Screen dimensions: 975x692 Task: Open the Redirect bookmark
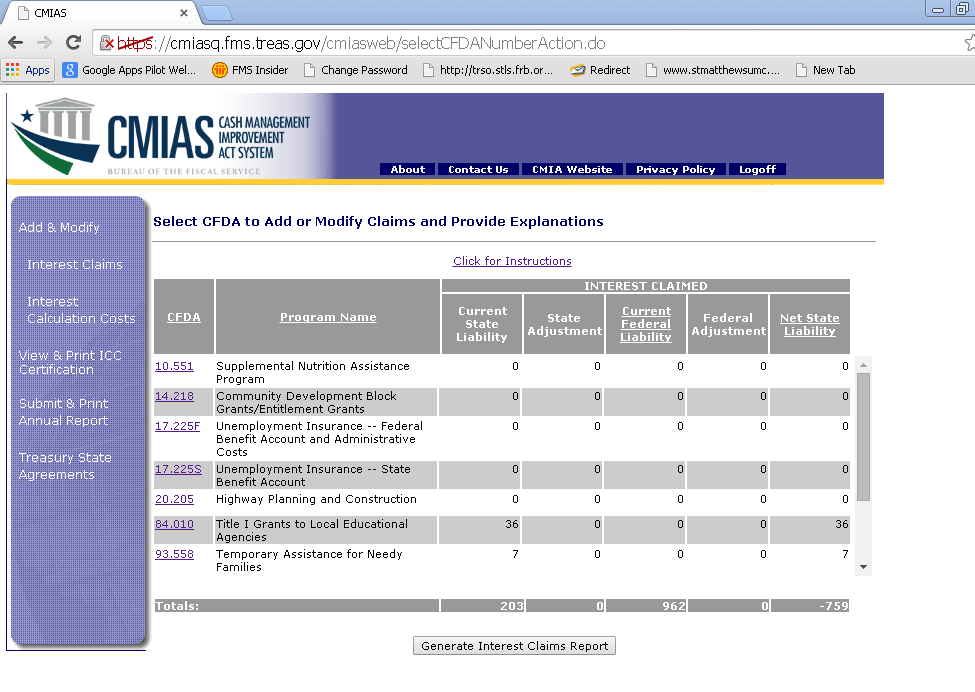click(600, 70)
